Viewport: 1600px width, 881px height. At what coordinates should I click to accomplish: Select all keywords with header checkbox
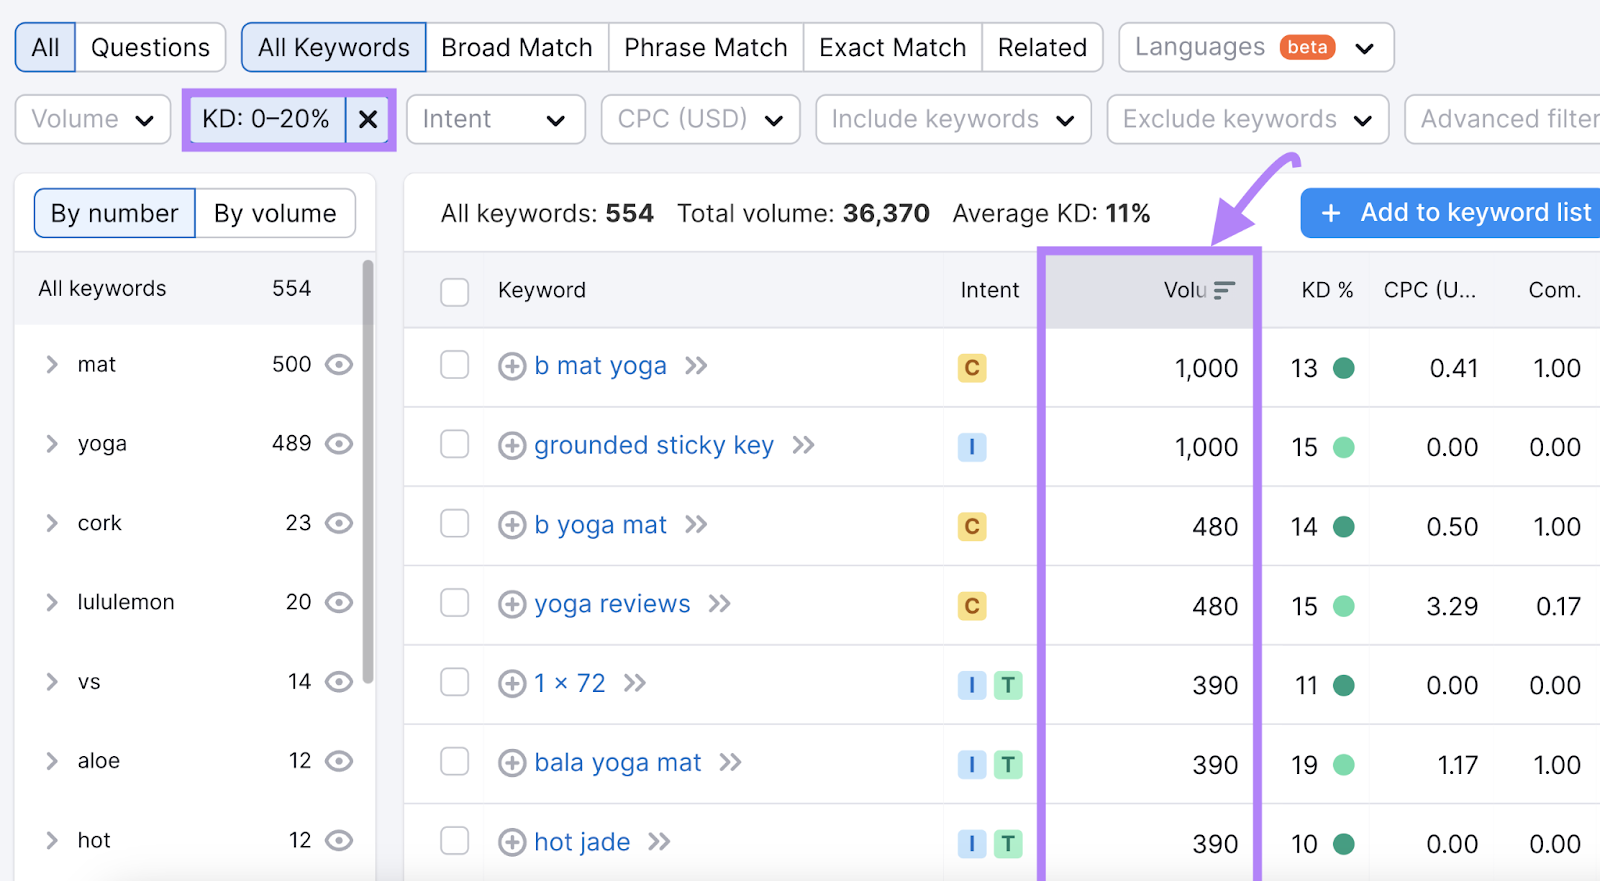455,291
